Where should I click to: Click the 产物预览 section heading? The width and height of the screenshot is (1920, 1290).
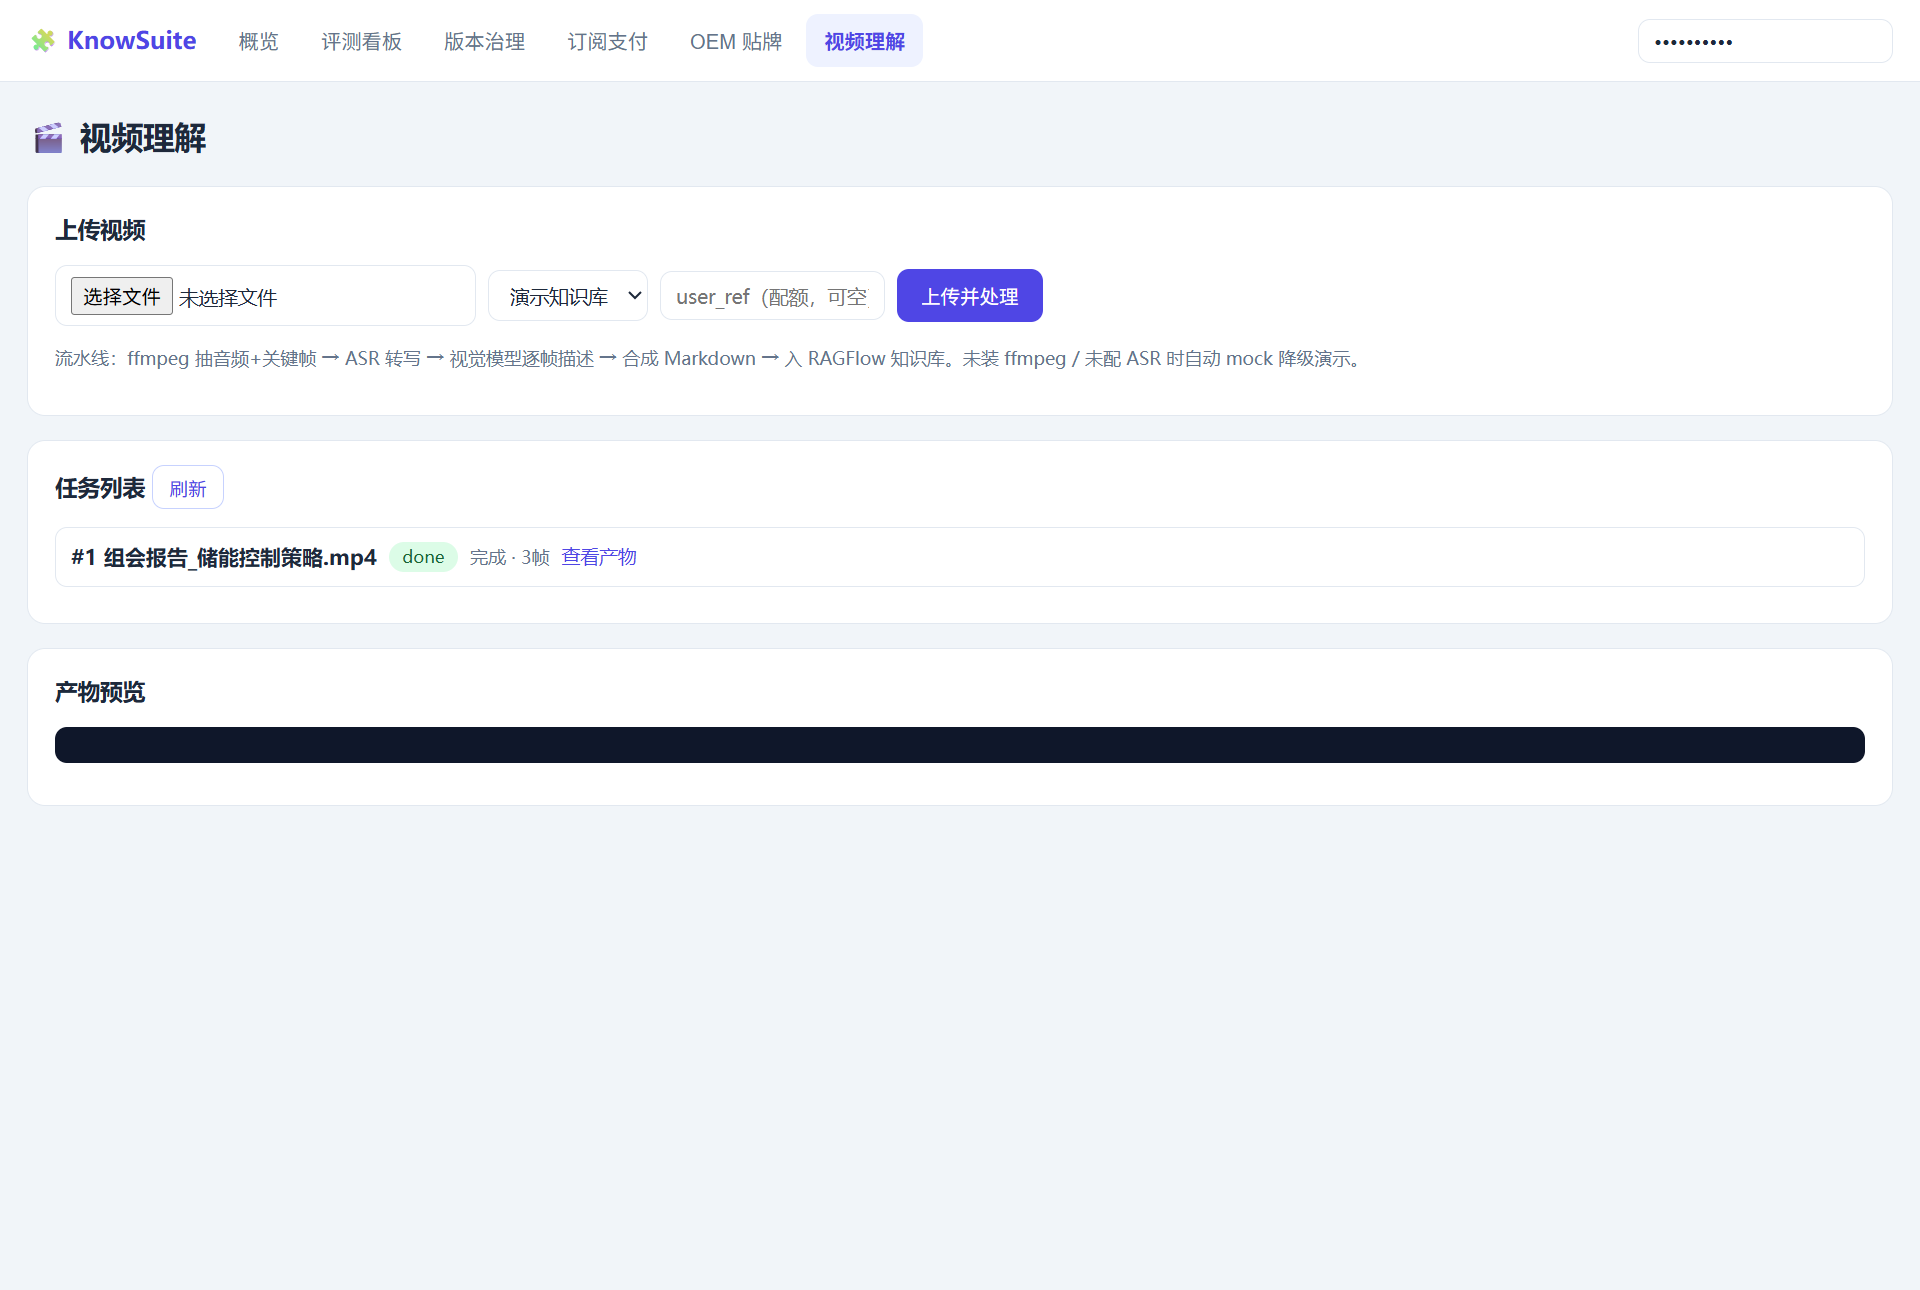100,692
